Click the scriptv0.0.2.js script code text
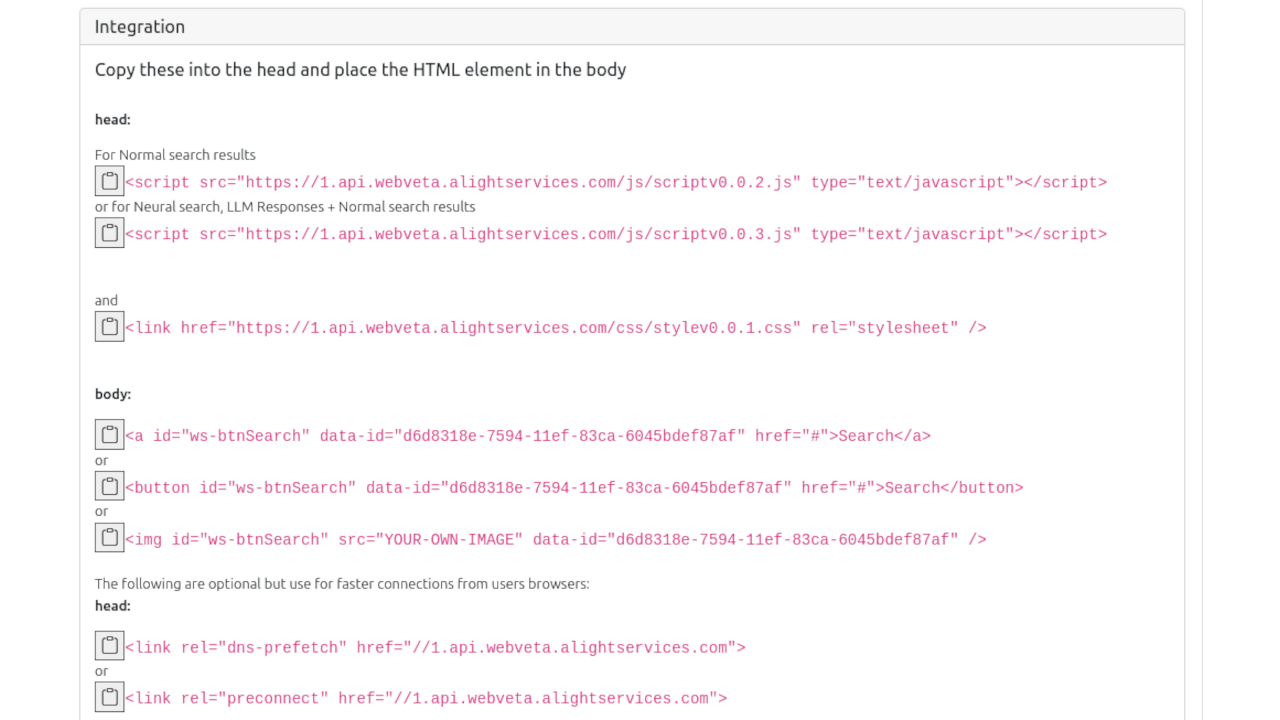Viewport: 1280px width, 720px height. [616, 183]
